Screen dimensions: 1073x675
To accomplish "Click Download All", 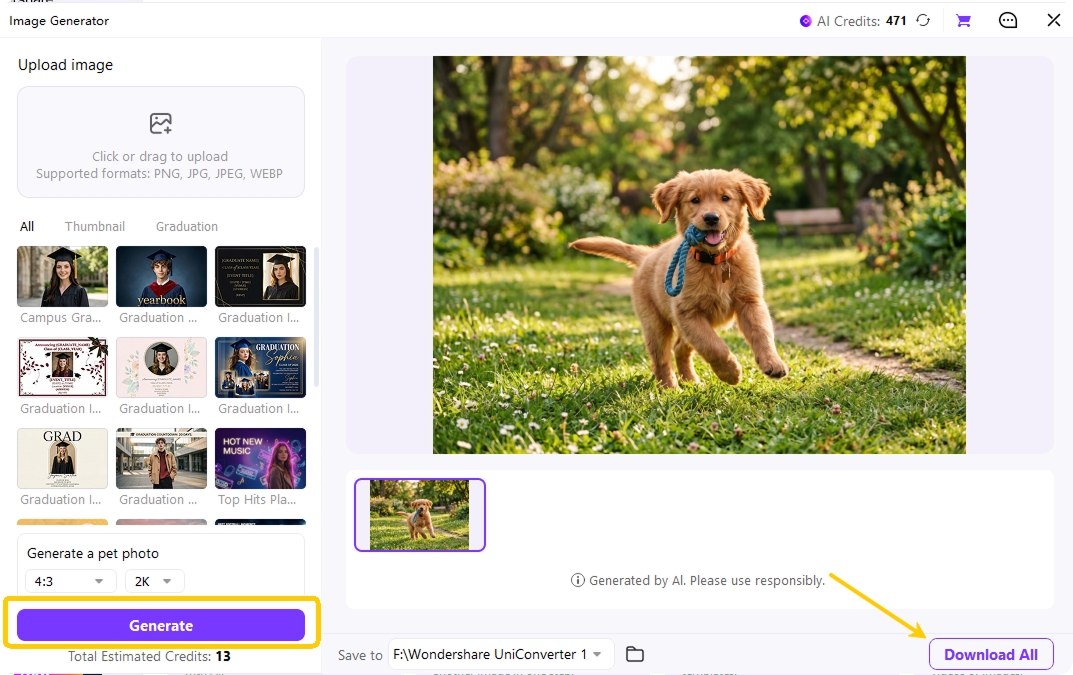I will [x=991, y=654].
